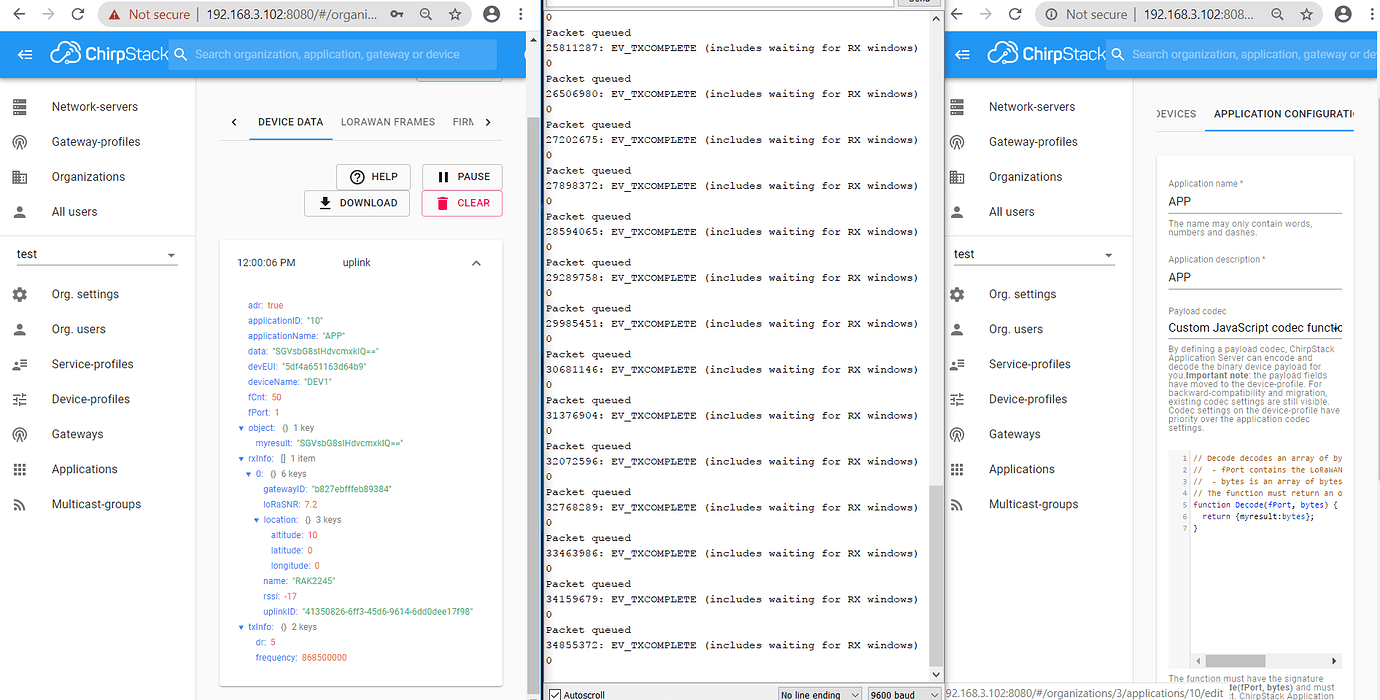This screenshot has width=1380, height=700.
Task: Open the Service-profiles icon in left sidebar
Action: [x=20, y=364]
